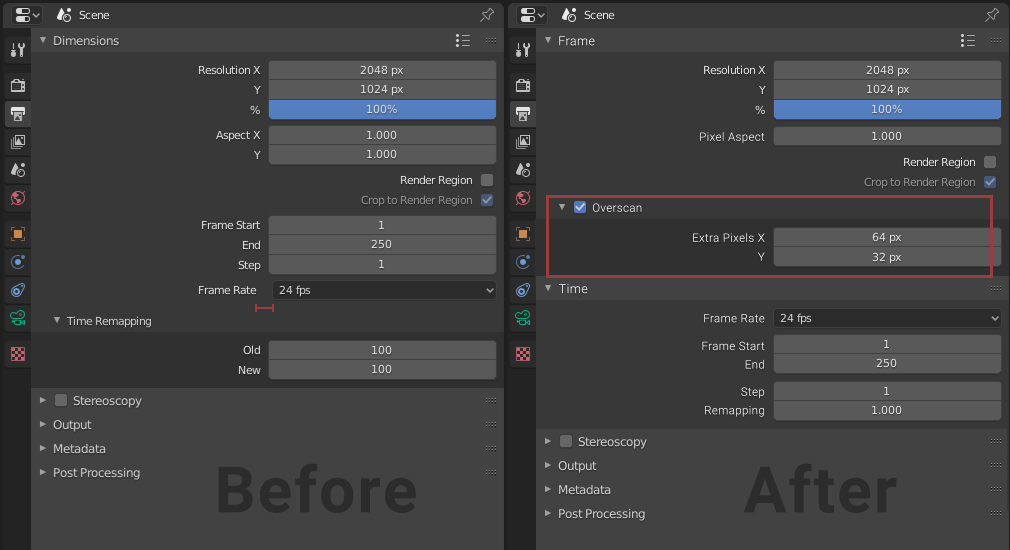Image resolution: width=1010 pixels, height=550 pixels.
Task: Collapse the Time panel
Action: (548, 288)
